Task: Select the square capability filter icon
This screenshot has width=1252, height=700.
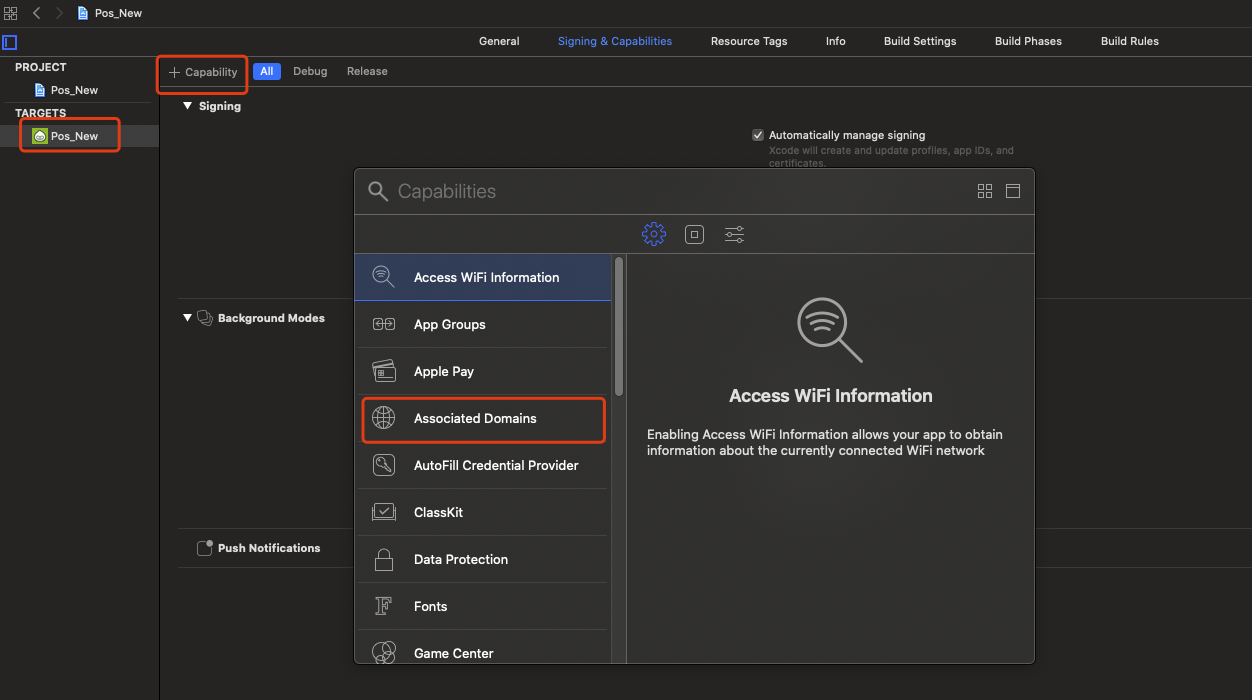Action: pyautogui.click(x=694, y=234)
